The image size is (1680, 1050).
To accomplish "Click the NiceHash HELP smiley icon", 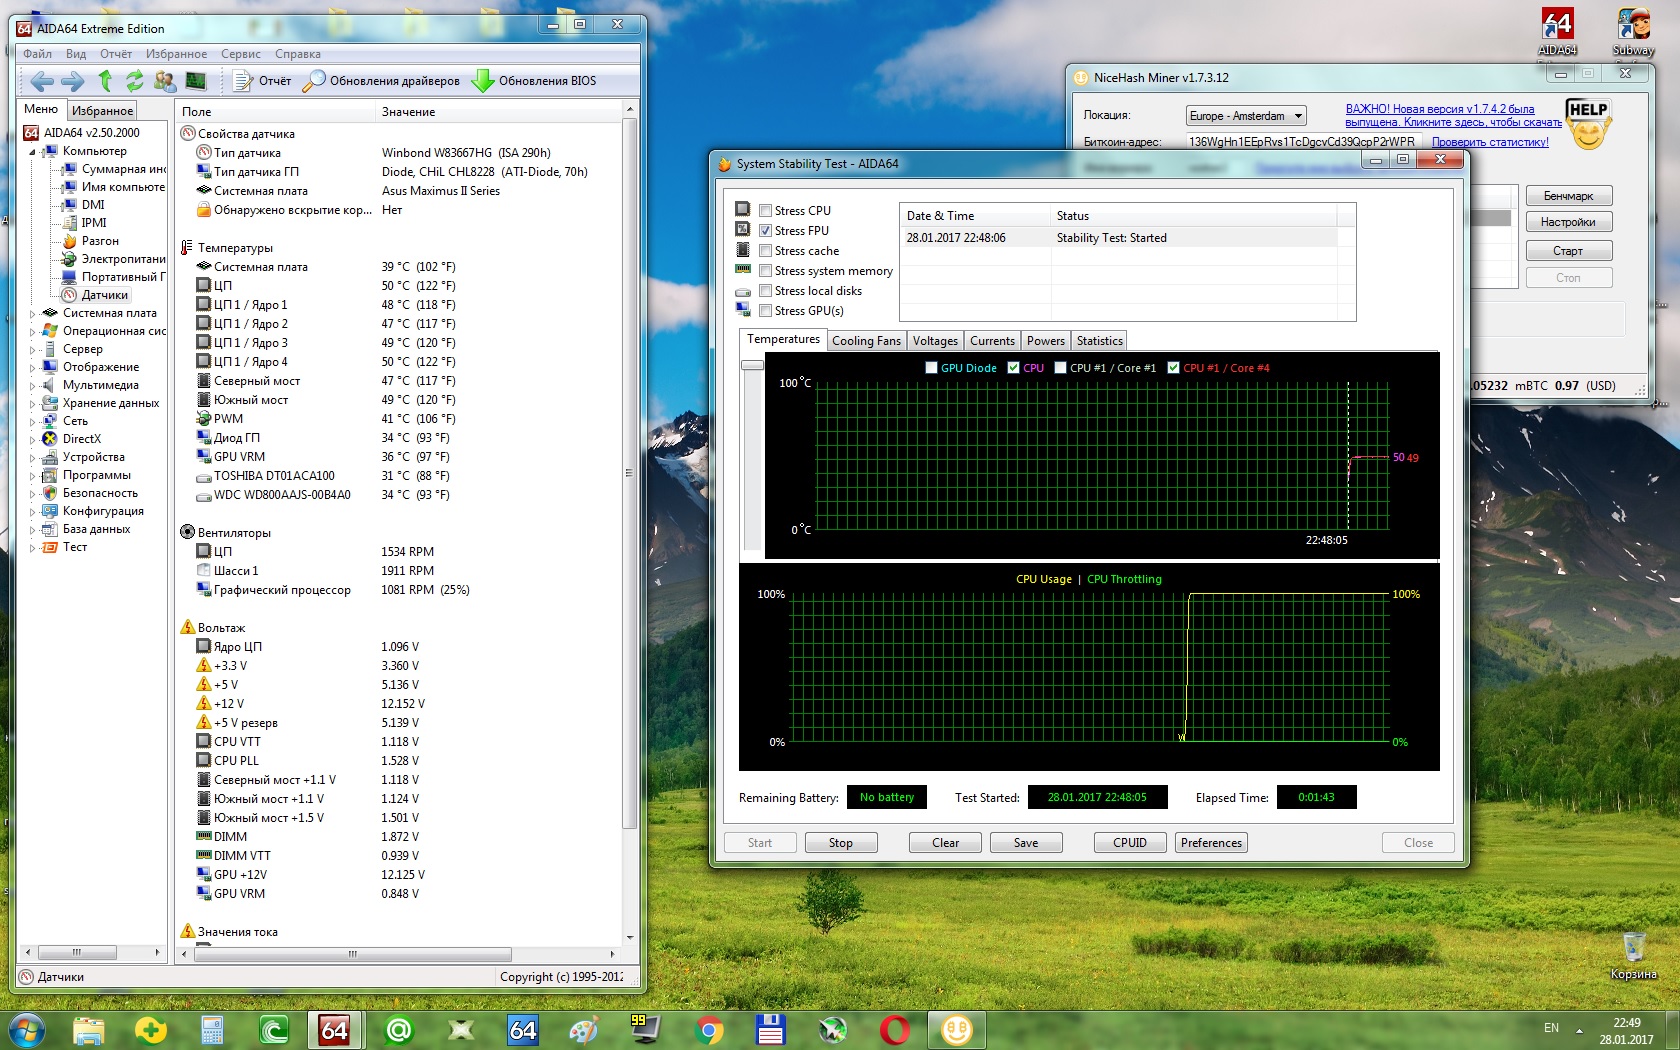I will pos(1588,125).
